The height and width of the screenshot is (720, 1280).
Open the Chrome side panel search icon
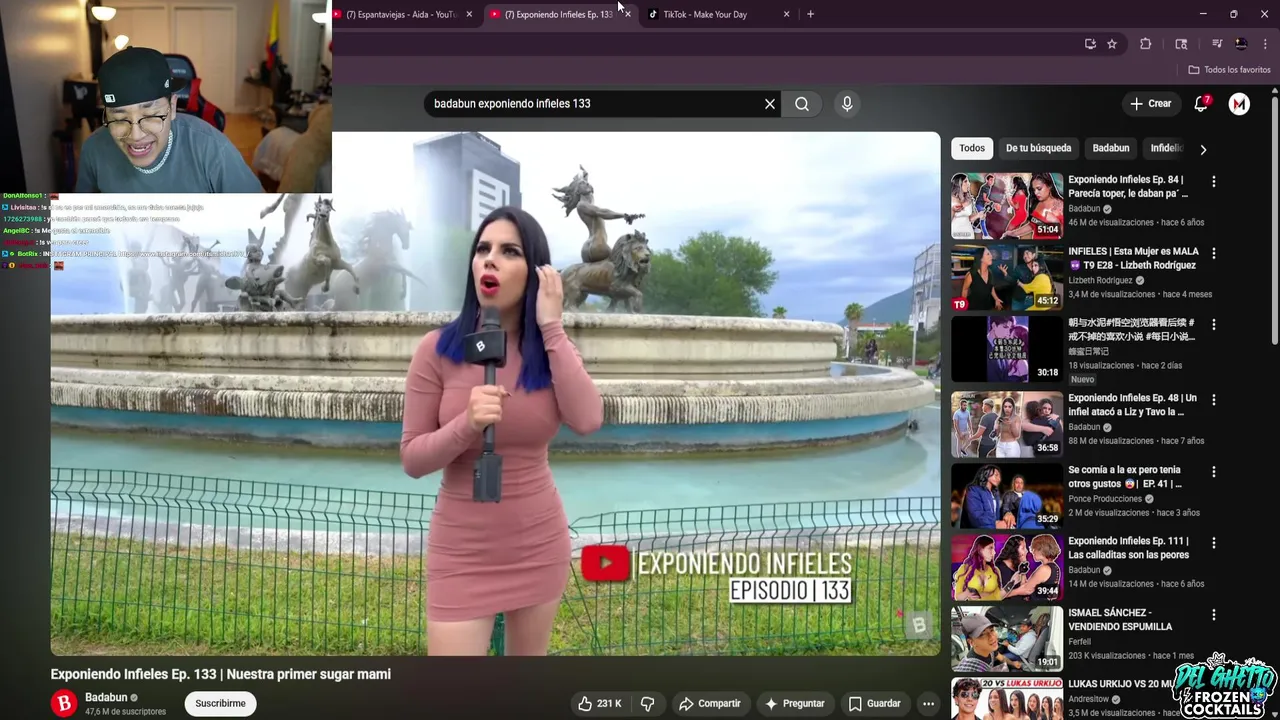point(1181,44)
